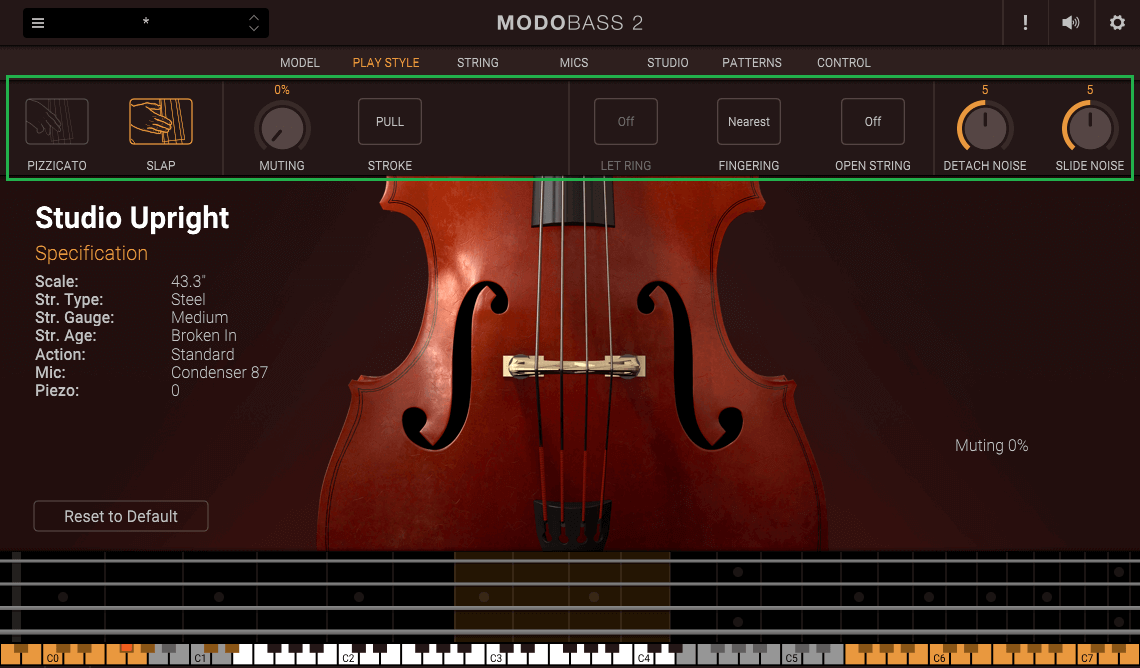Toggle the Let Ring Off button
The image size is (1140, 668).
(x=626, y=121)
